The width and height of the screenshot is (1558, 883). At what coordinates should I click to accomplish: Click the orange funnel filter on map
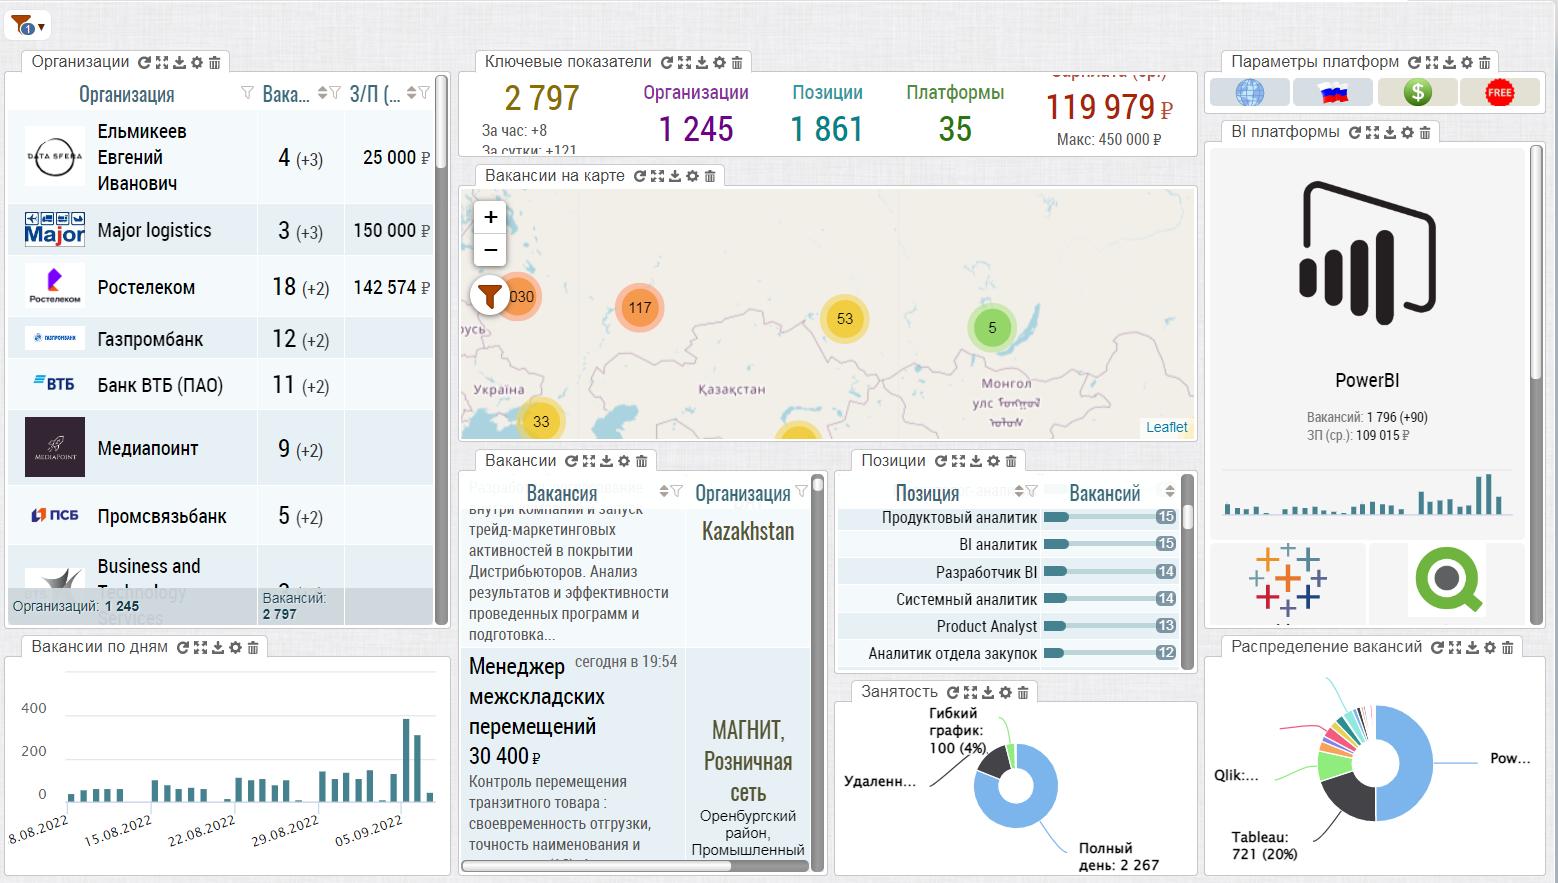tap(490, 296)
